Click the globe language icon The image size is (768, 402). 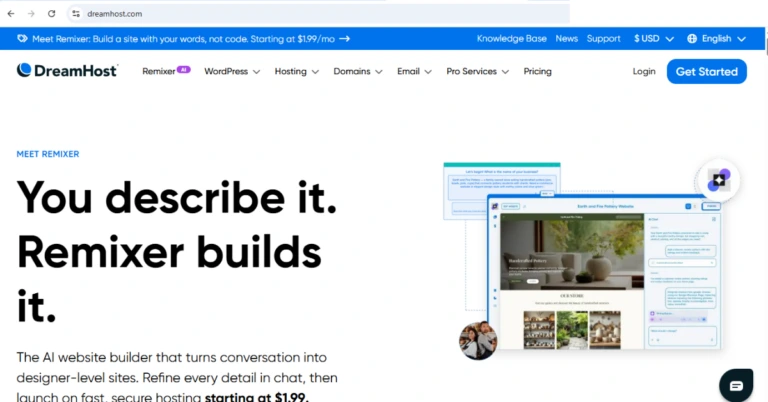click(692, 39)
